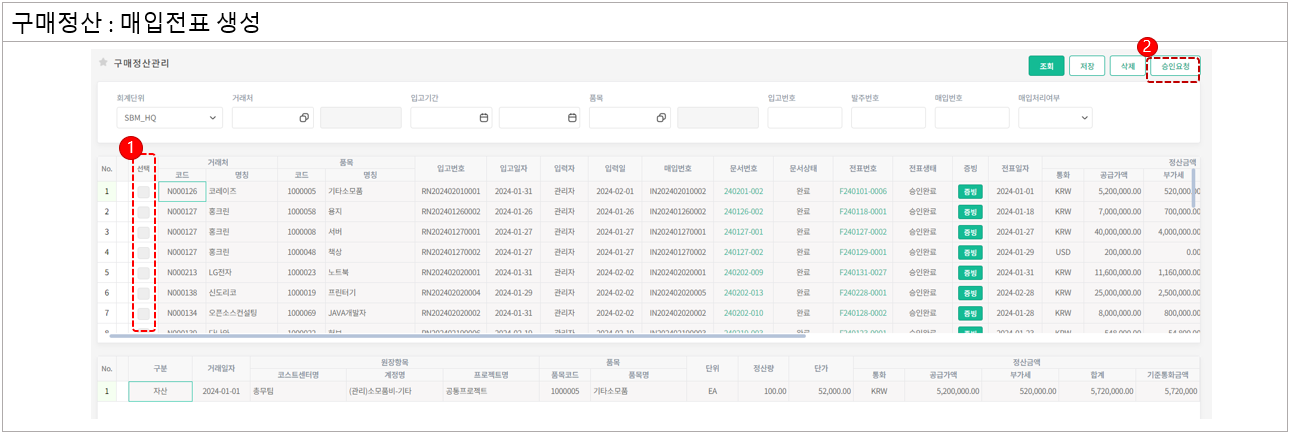Open the 입고기간 end date calendar icon
The width and height of the screenshot is (1291, 434).
coord(572,118)
